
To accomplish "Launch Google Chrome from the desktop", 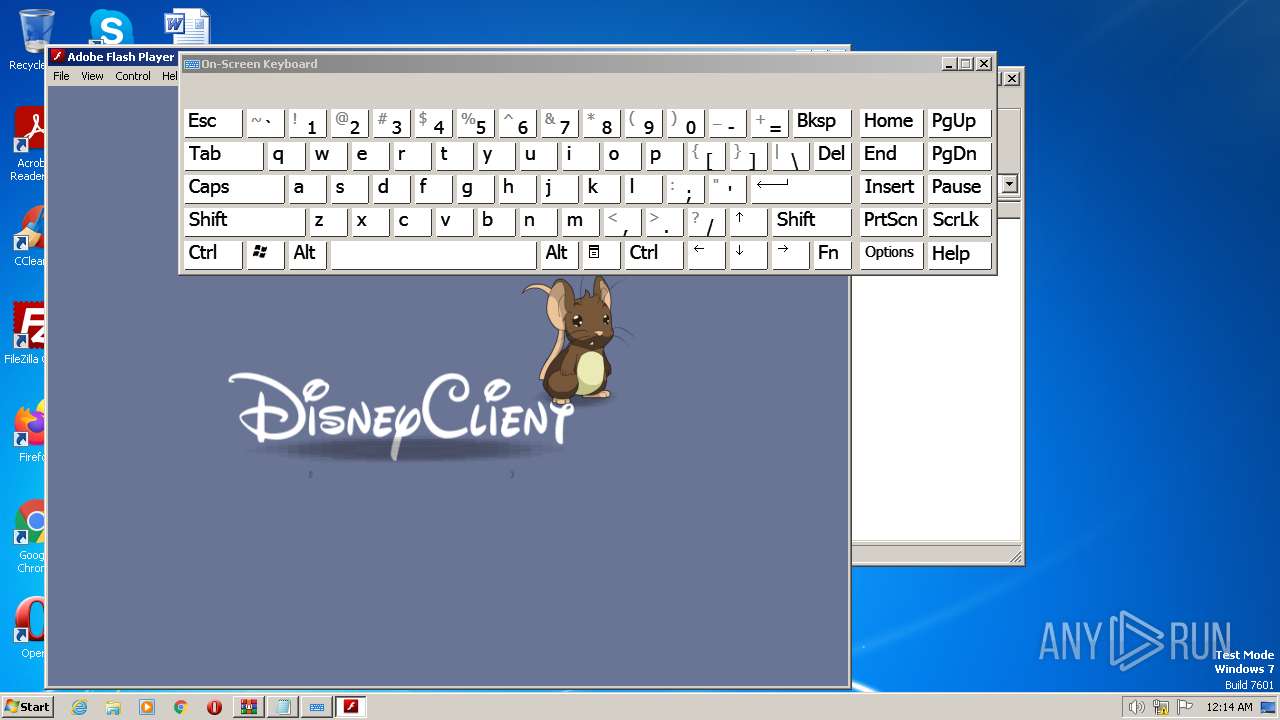I will [30, 538].
